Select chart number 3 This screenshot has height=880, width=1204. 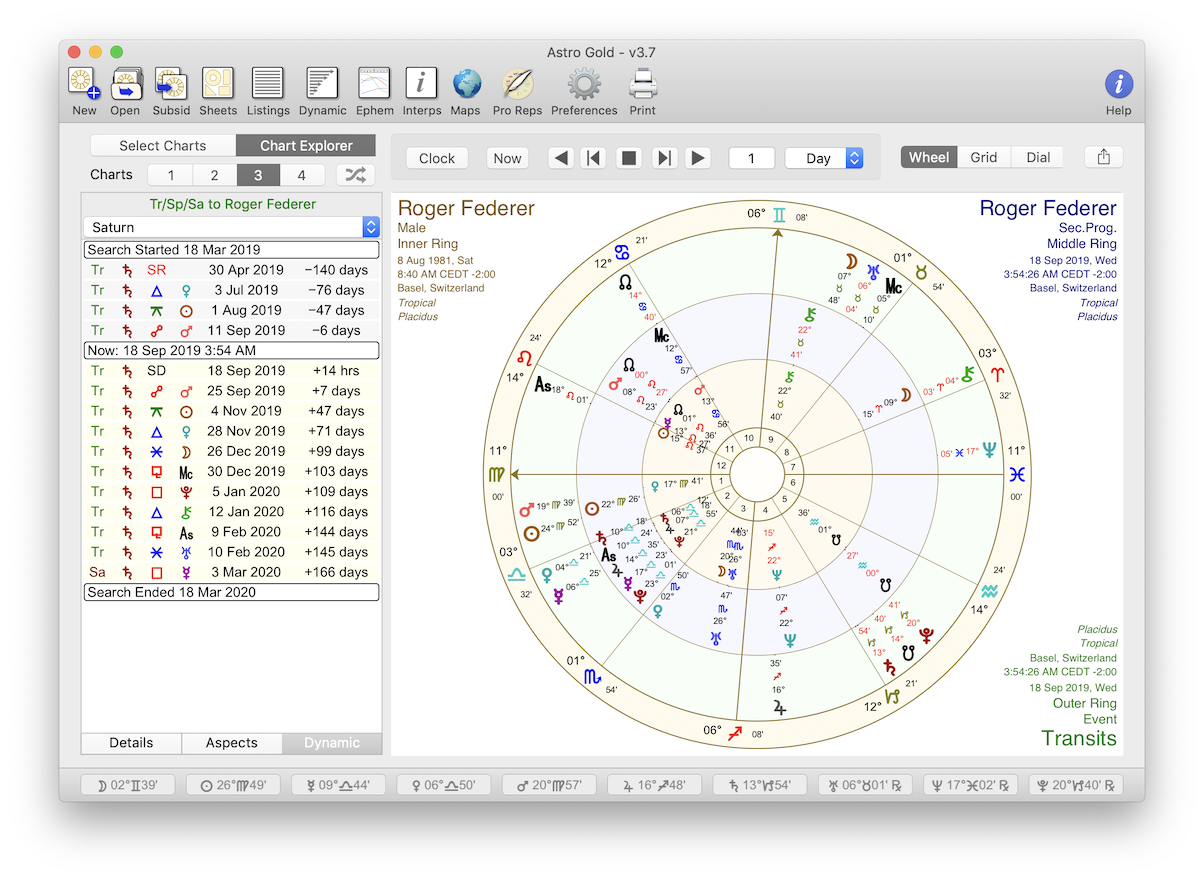pyautogui.click(x=259, y=175)
